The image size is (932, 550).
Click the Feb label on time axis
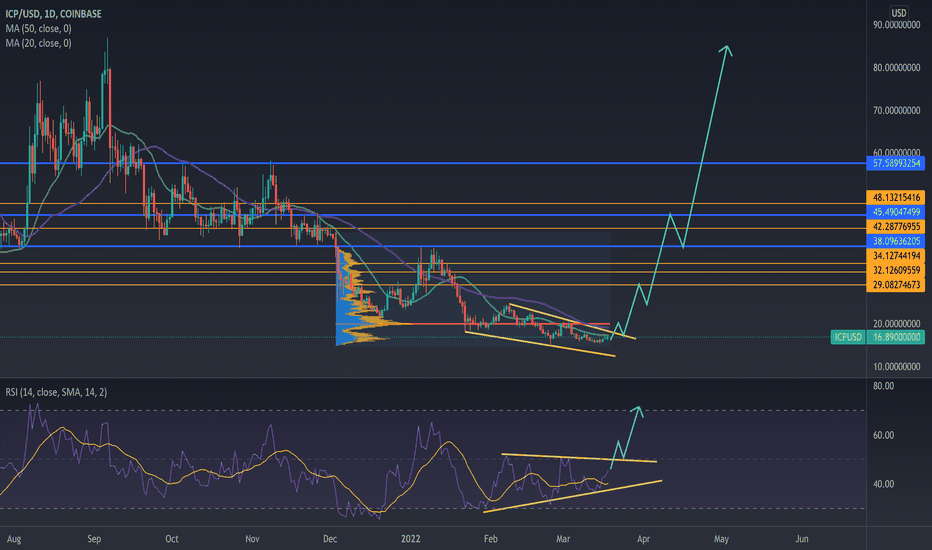point(490,539)
